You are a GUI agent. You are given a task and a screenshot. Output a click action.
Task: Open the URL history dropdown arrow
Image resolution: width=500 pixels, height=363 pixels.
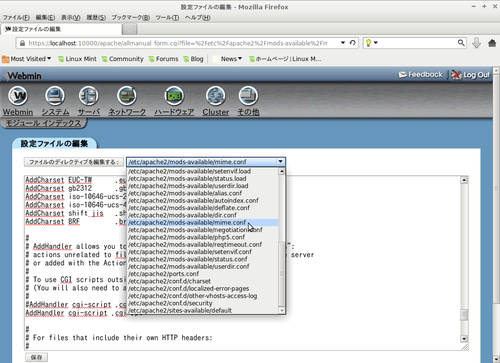pyautogui.click(x=343, y=43)
